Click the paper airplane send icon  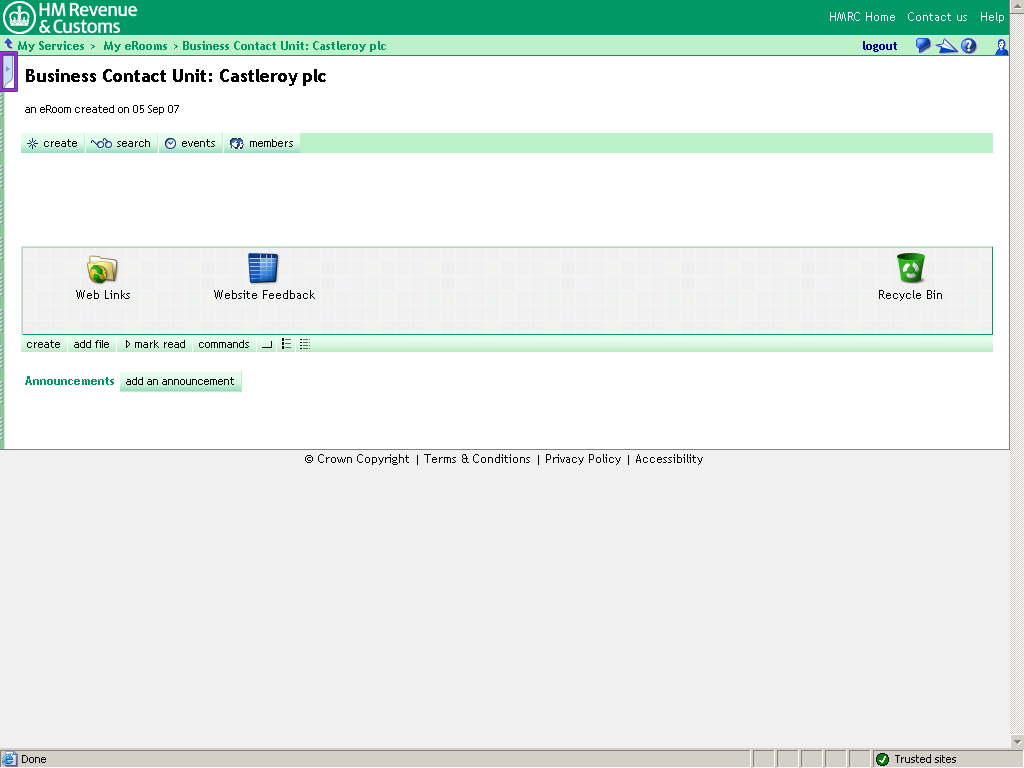click(945, 46)
